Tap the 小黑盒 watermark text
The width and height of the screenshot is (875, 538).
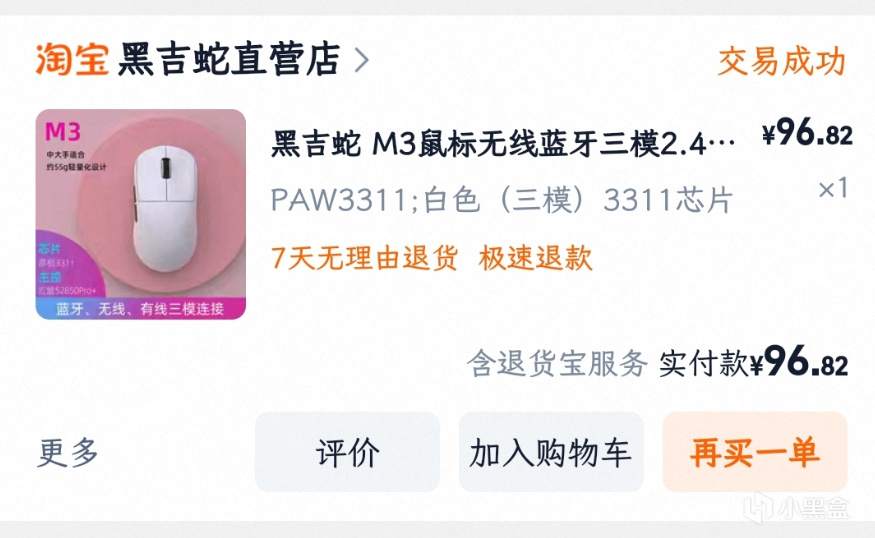(x=812, y=508)
